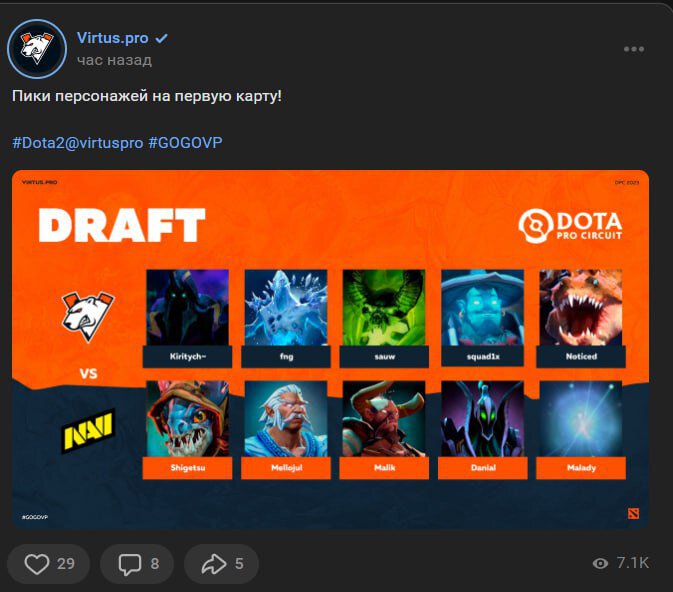
Task: Click the Dota 2 logo at image corner
Action: 634,513
